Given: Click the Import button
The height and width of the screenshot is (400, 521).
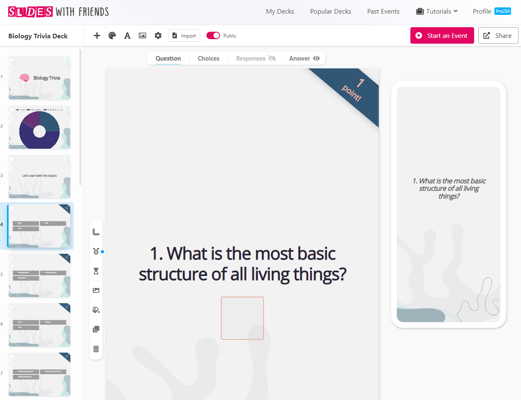Looking at the screenshot, I should click(x=184, y=36).
